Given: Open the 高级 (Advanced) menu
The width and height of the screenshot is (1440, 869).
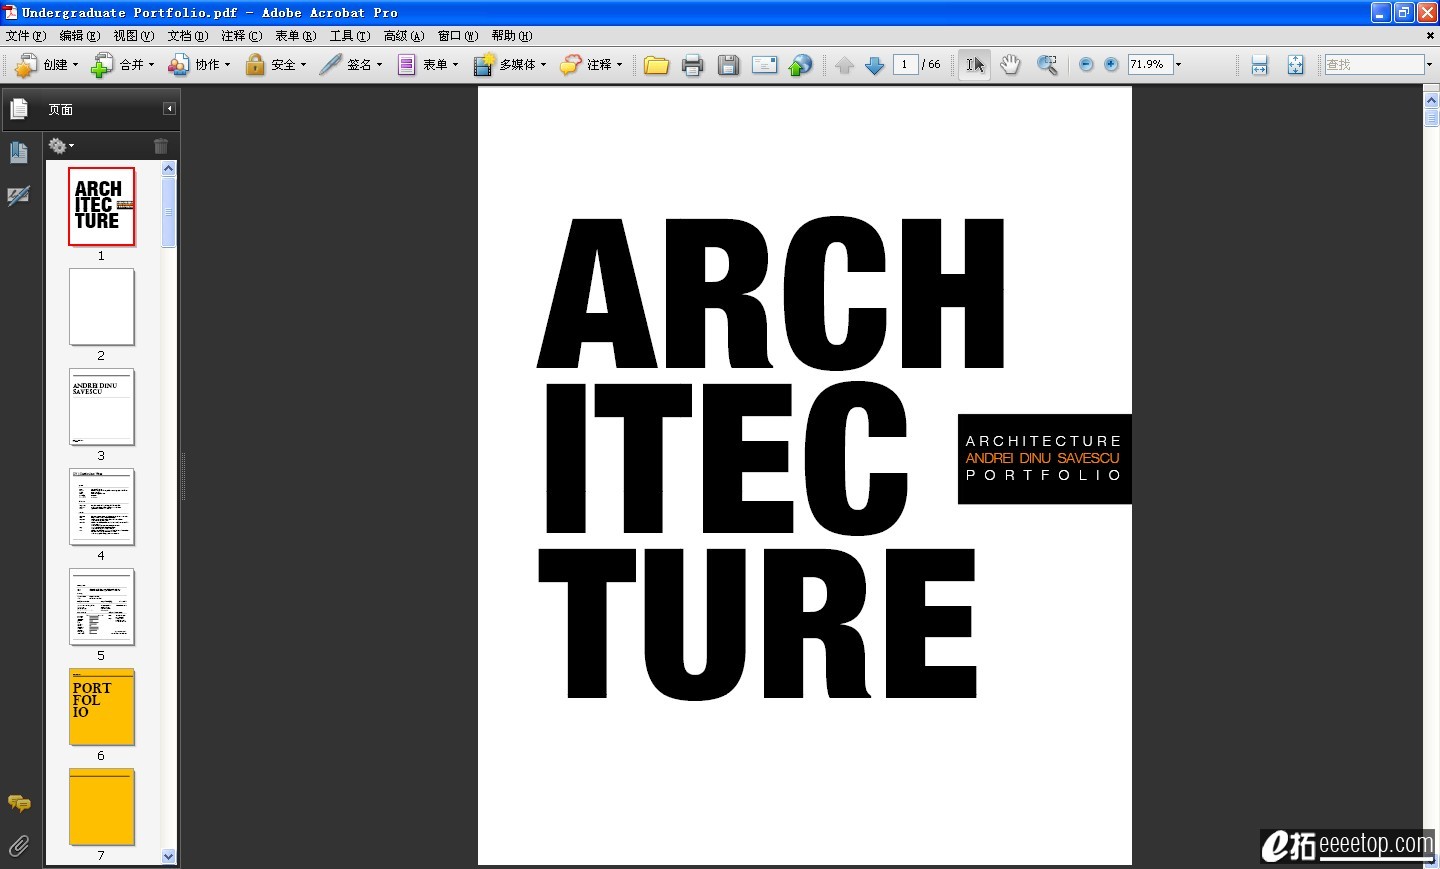Looking at the screenshot, I should [404, 36].
